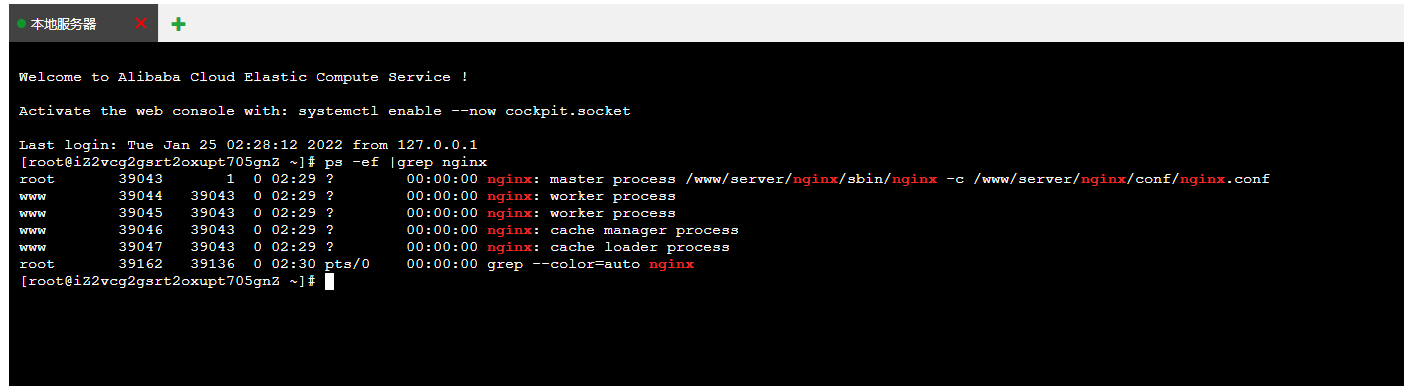The image size is (1404, 386).
Task: Click PID 39044 in the worker process row
Action: (140, 196)
